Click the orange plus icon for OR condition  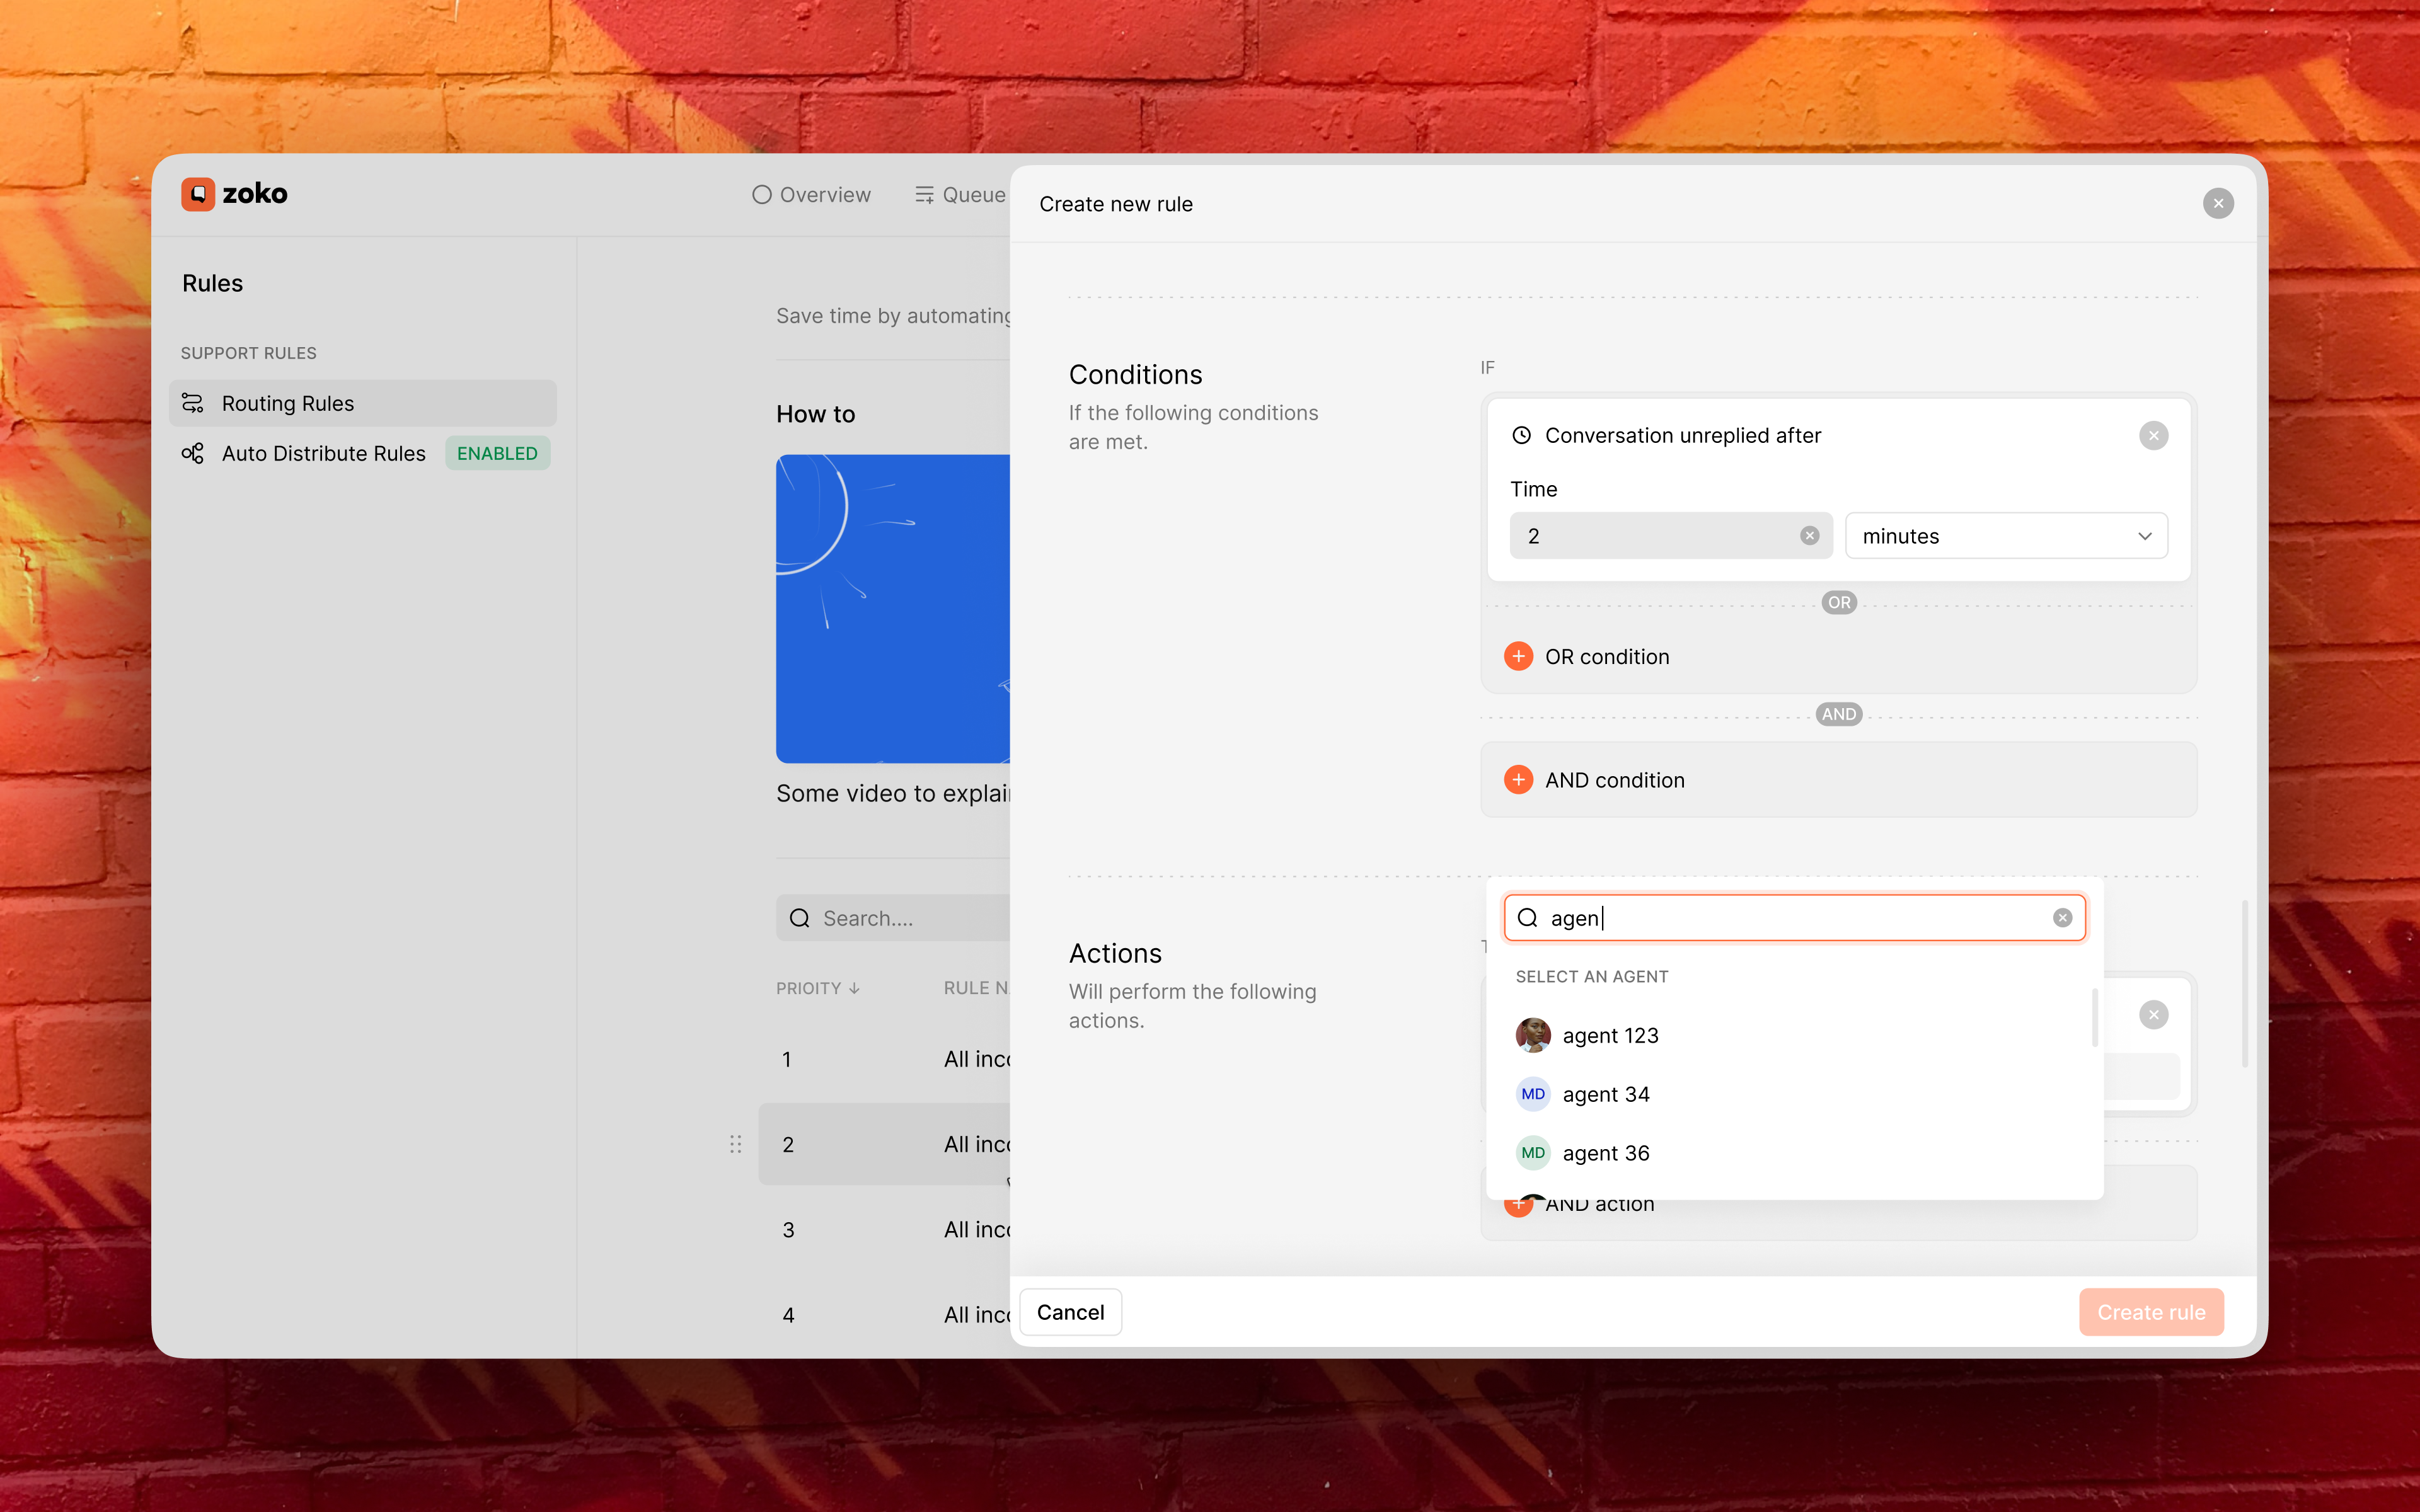1518,656
